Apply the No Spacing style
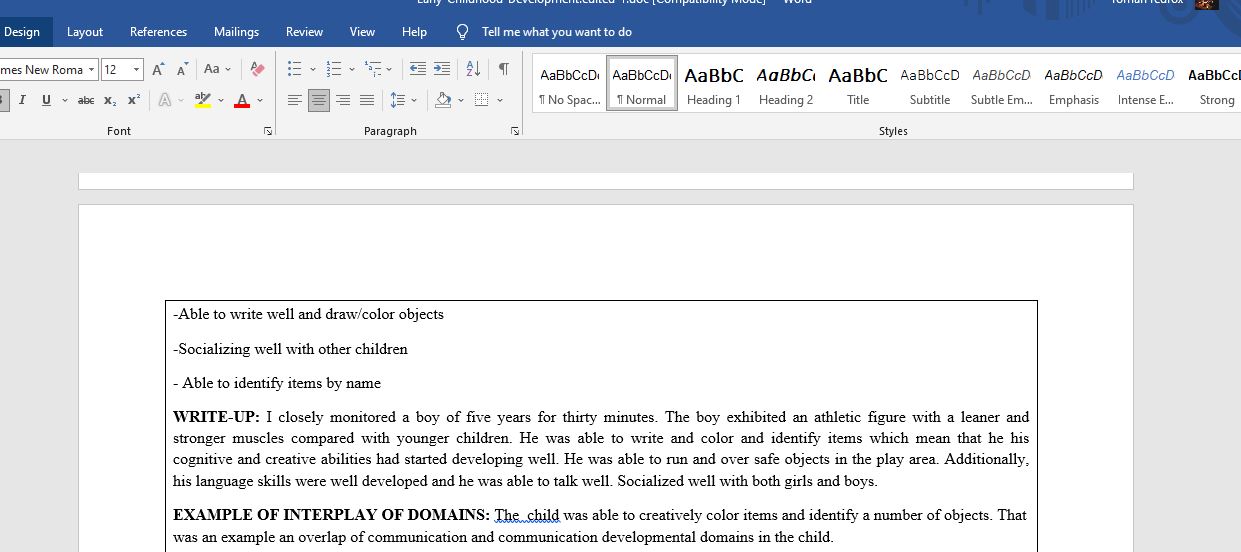Image resolution: width=1241 pixels, height=552 pixels. coord(570,84)
